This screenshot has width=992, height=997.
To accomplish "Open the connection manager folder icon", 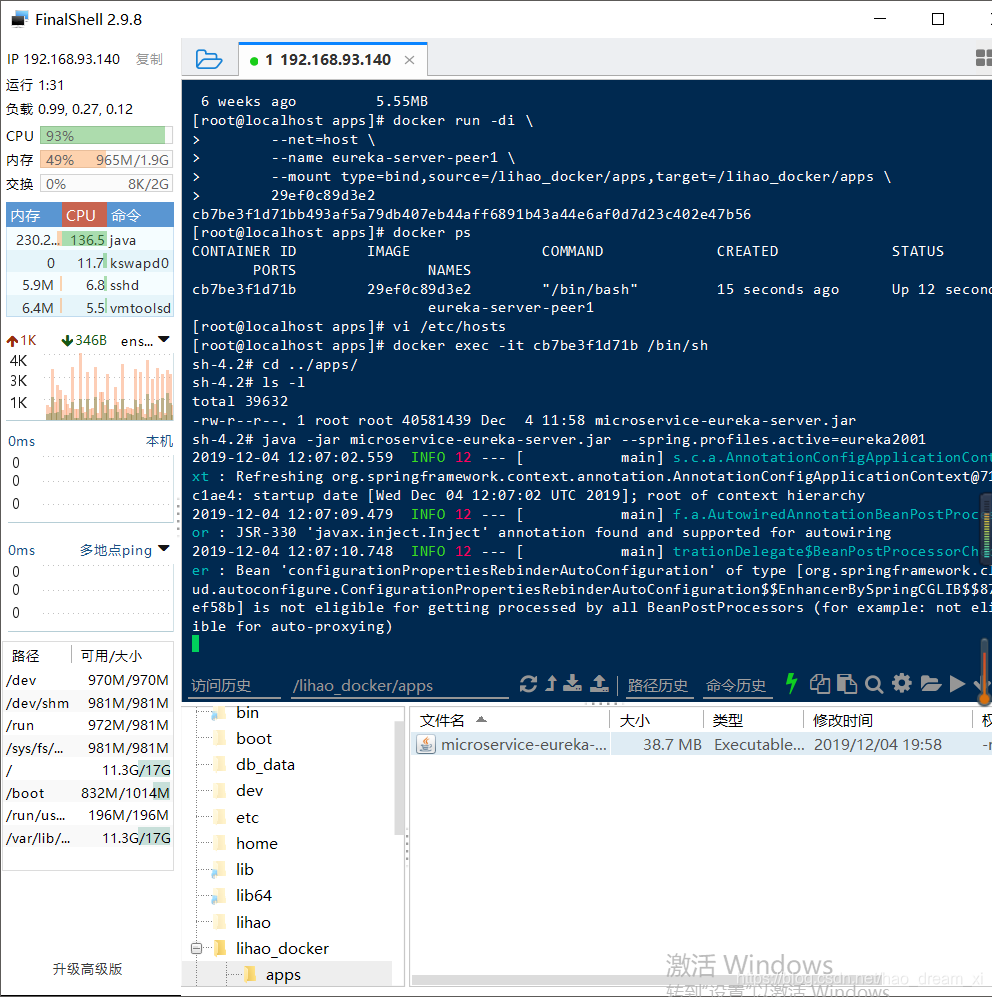I will (x=209, y=59).
